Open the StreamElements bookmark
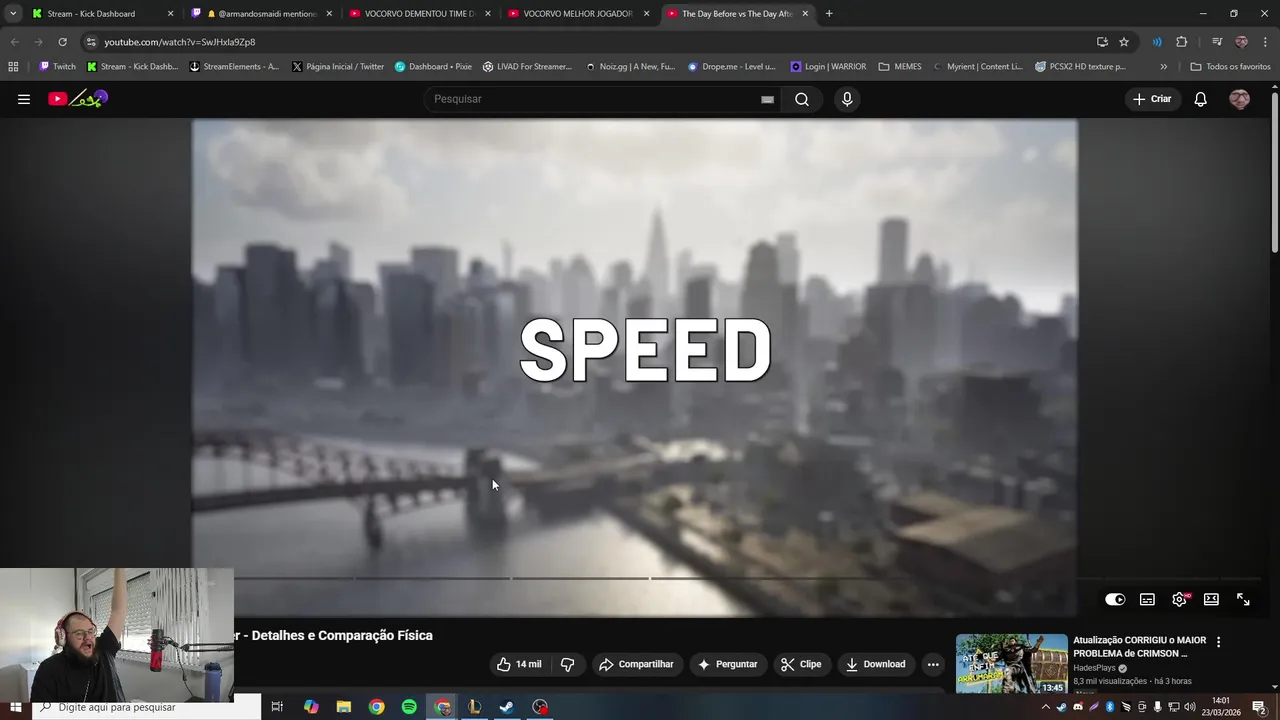Viewport: 1280px width, 720px height. pyautogui.click(x=235, y=66)
